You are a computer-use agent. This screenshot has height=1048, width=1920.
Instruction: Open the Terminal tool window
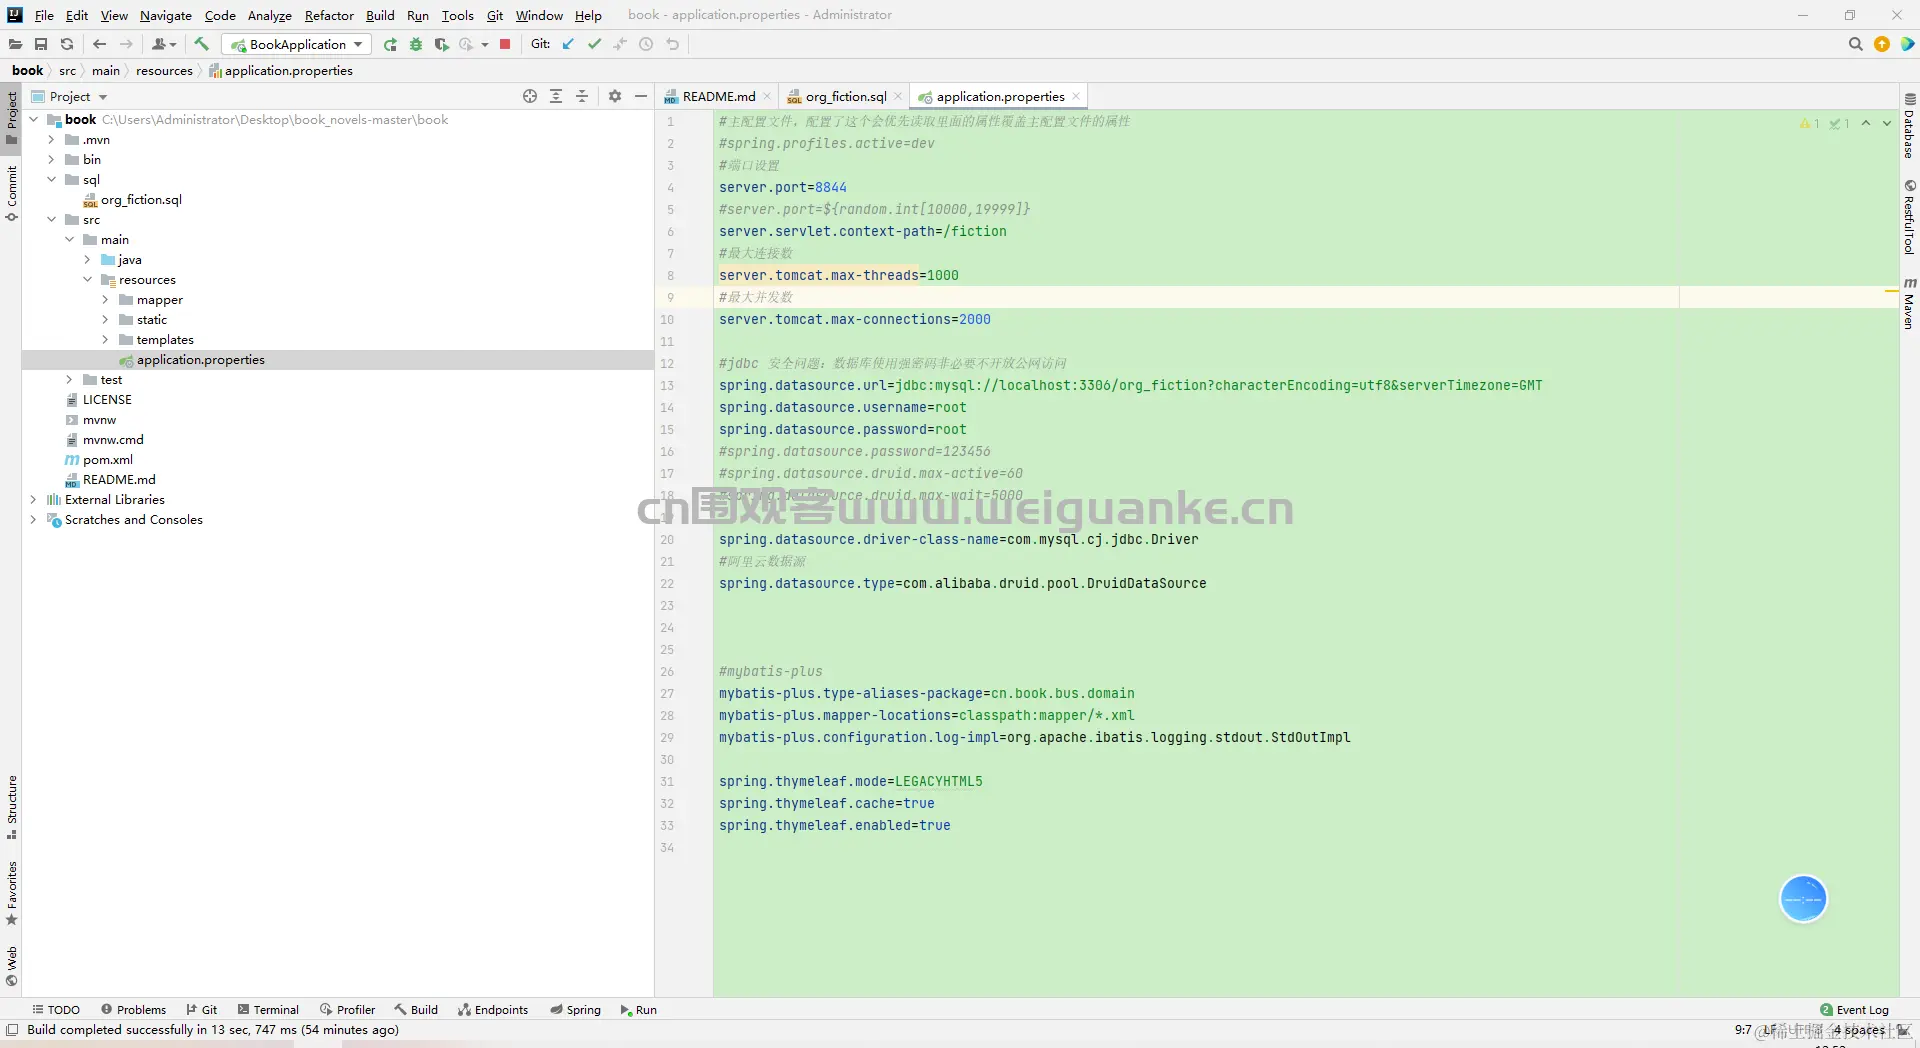(x=268, y=1010)
